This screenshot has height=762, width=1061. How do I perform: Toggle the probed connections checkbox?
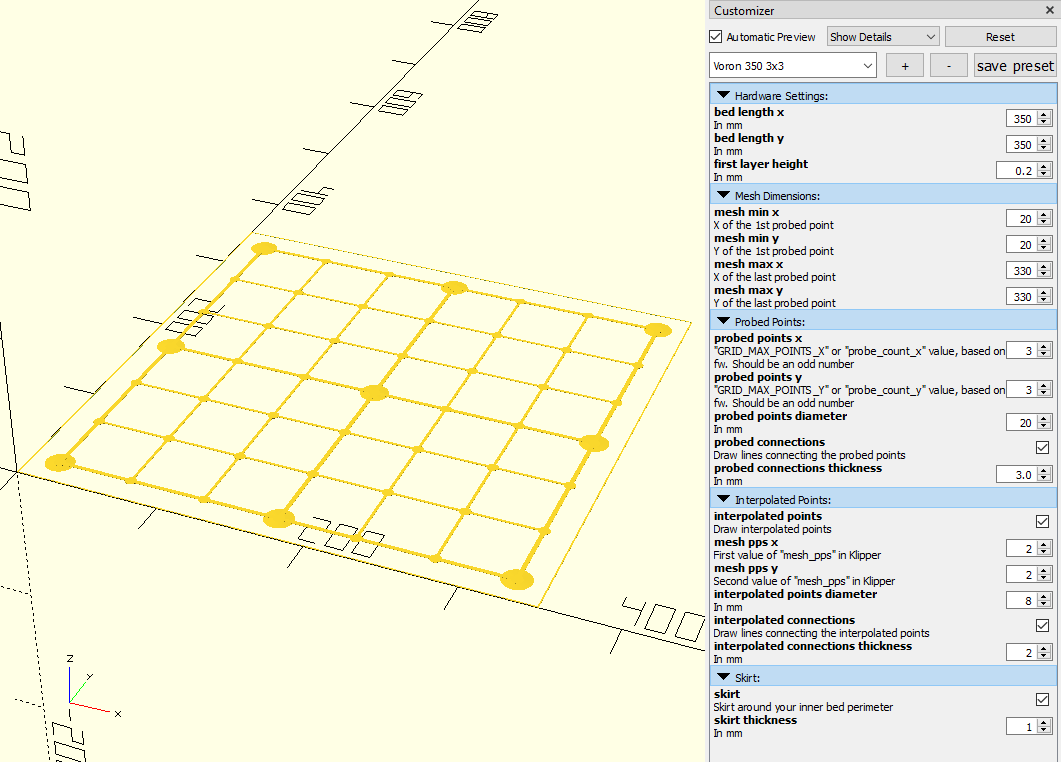(x=1042, y=448)
